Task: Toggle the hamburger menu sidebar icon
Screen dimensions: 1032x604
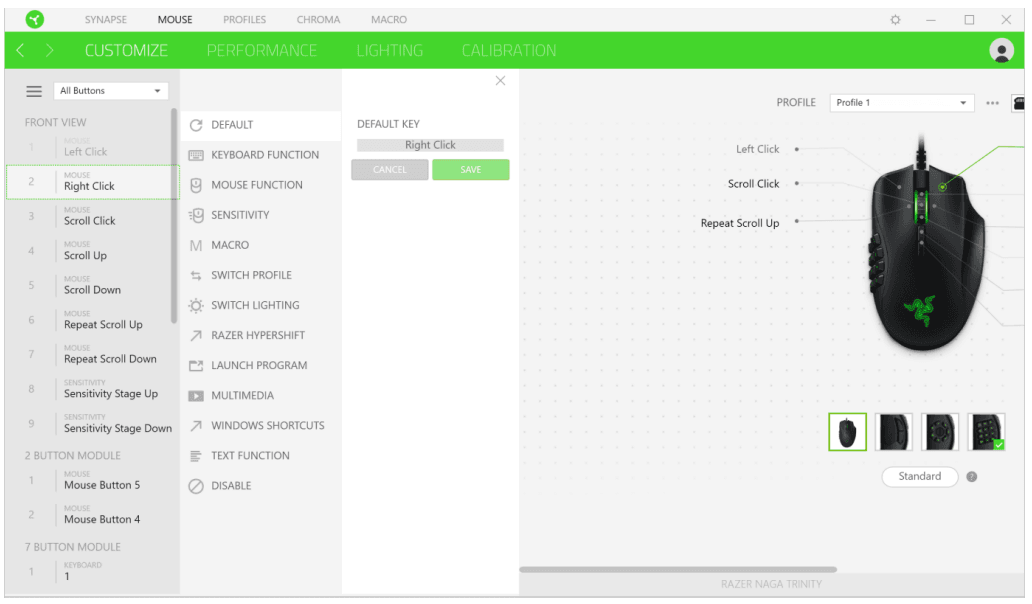Action: click(34, 91)
